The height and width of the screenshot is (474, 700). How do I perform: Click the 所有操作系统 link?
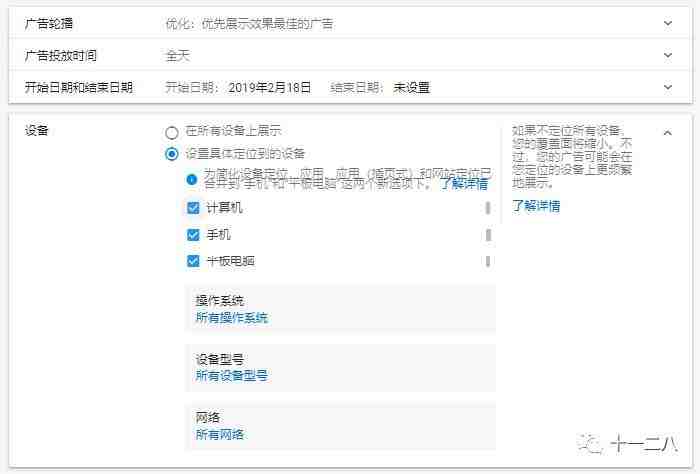point(232,318)
